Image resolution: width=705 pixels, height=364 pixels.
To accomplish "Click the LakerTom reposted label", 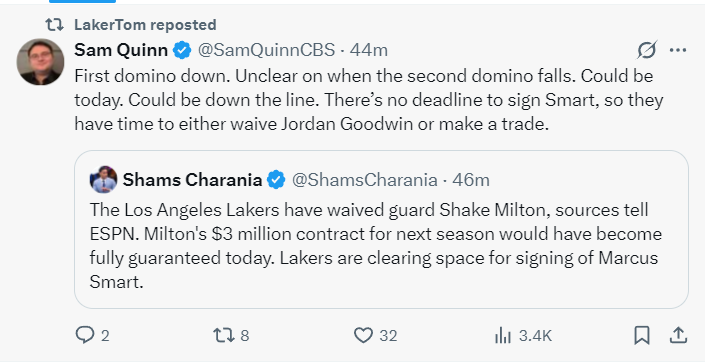I will coord(145,25).
